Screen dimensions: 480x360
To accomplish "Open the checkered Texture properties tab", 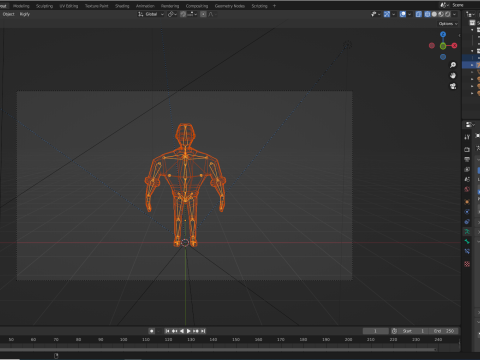I will [x=467, y=264].
